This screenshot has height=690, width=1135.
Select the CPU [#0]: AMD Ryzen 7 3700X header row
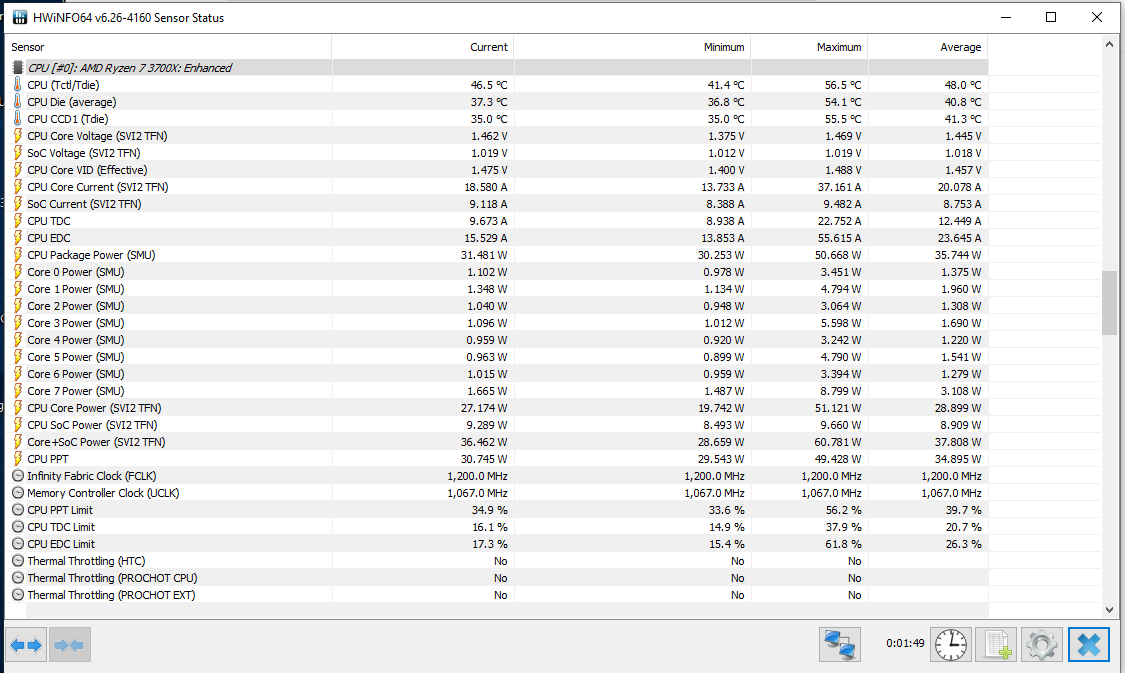point(497,68)
